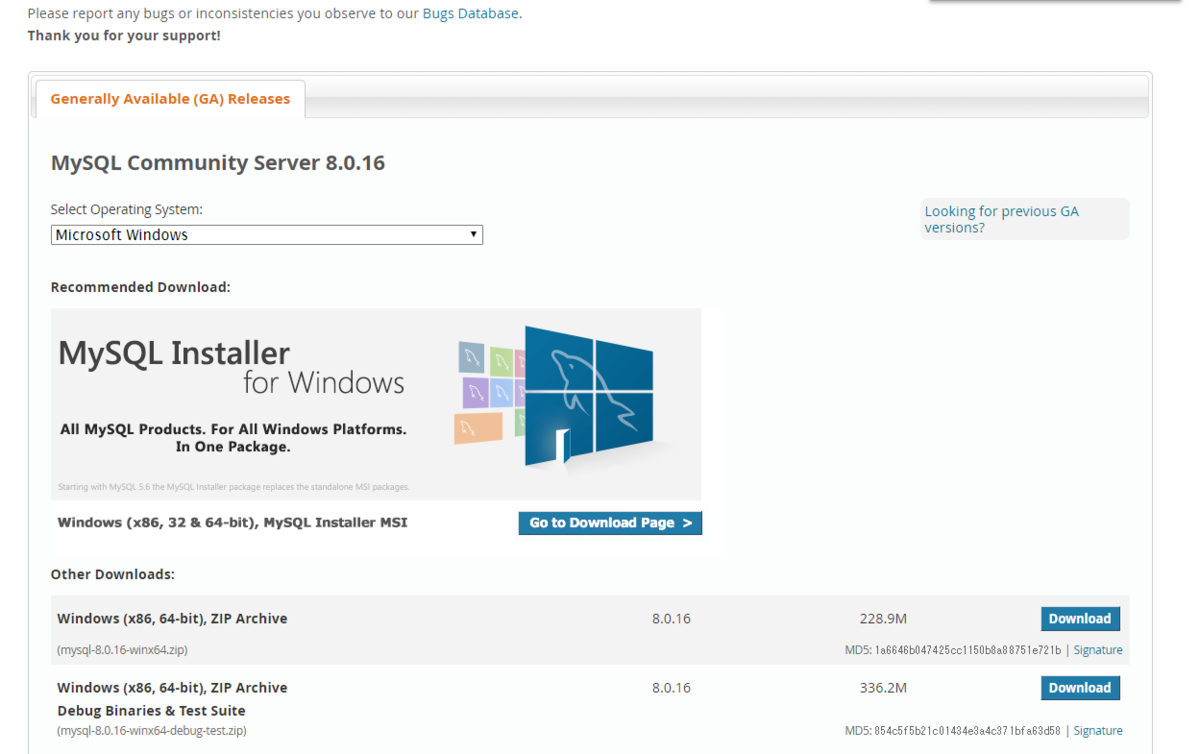
Task: Open the Bugs Database link
Action: 470,13
